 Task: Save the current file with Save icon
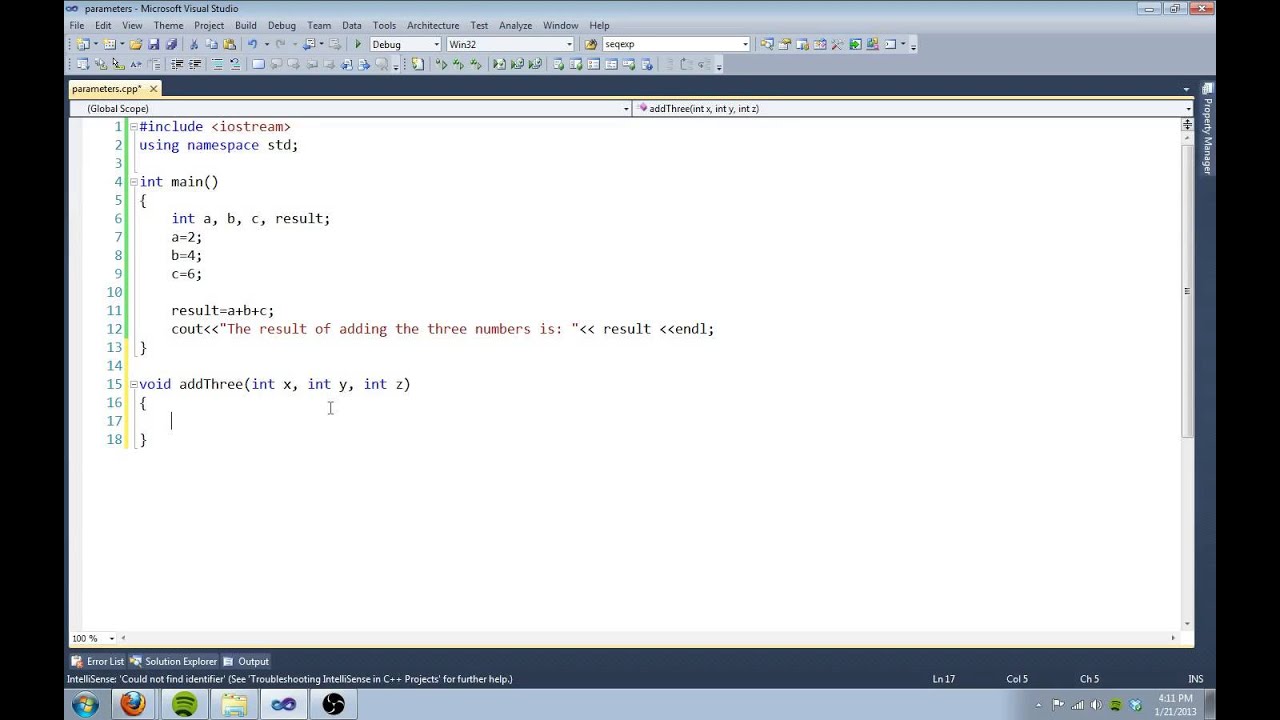[x=154, y=44]
